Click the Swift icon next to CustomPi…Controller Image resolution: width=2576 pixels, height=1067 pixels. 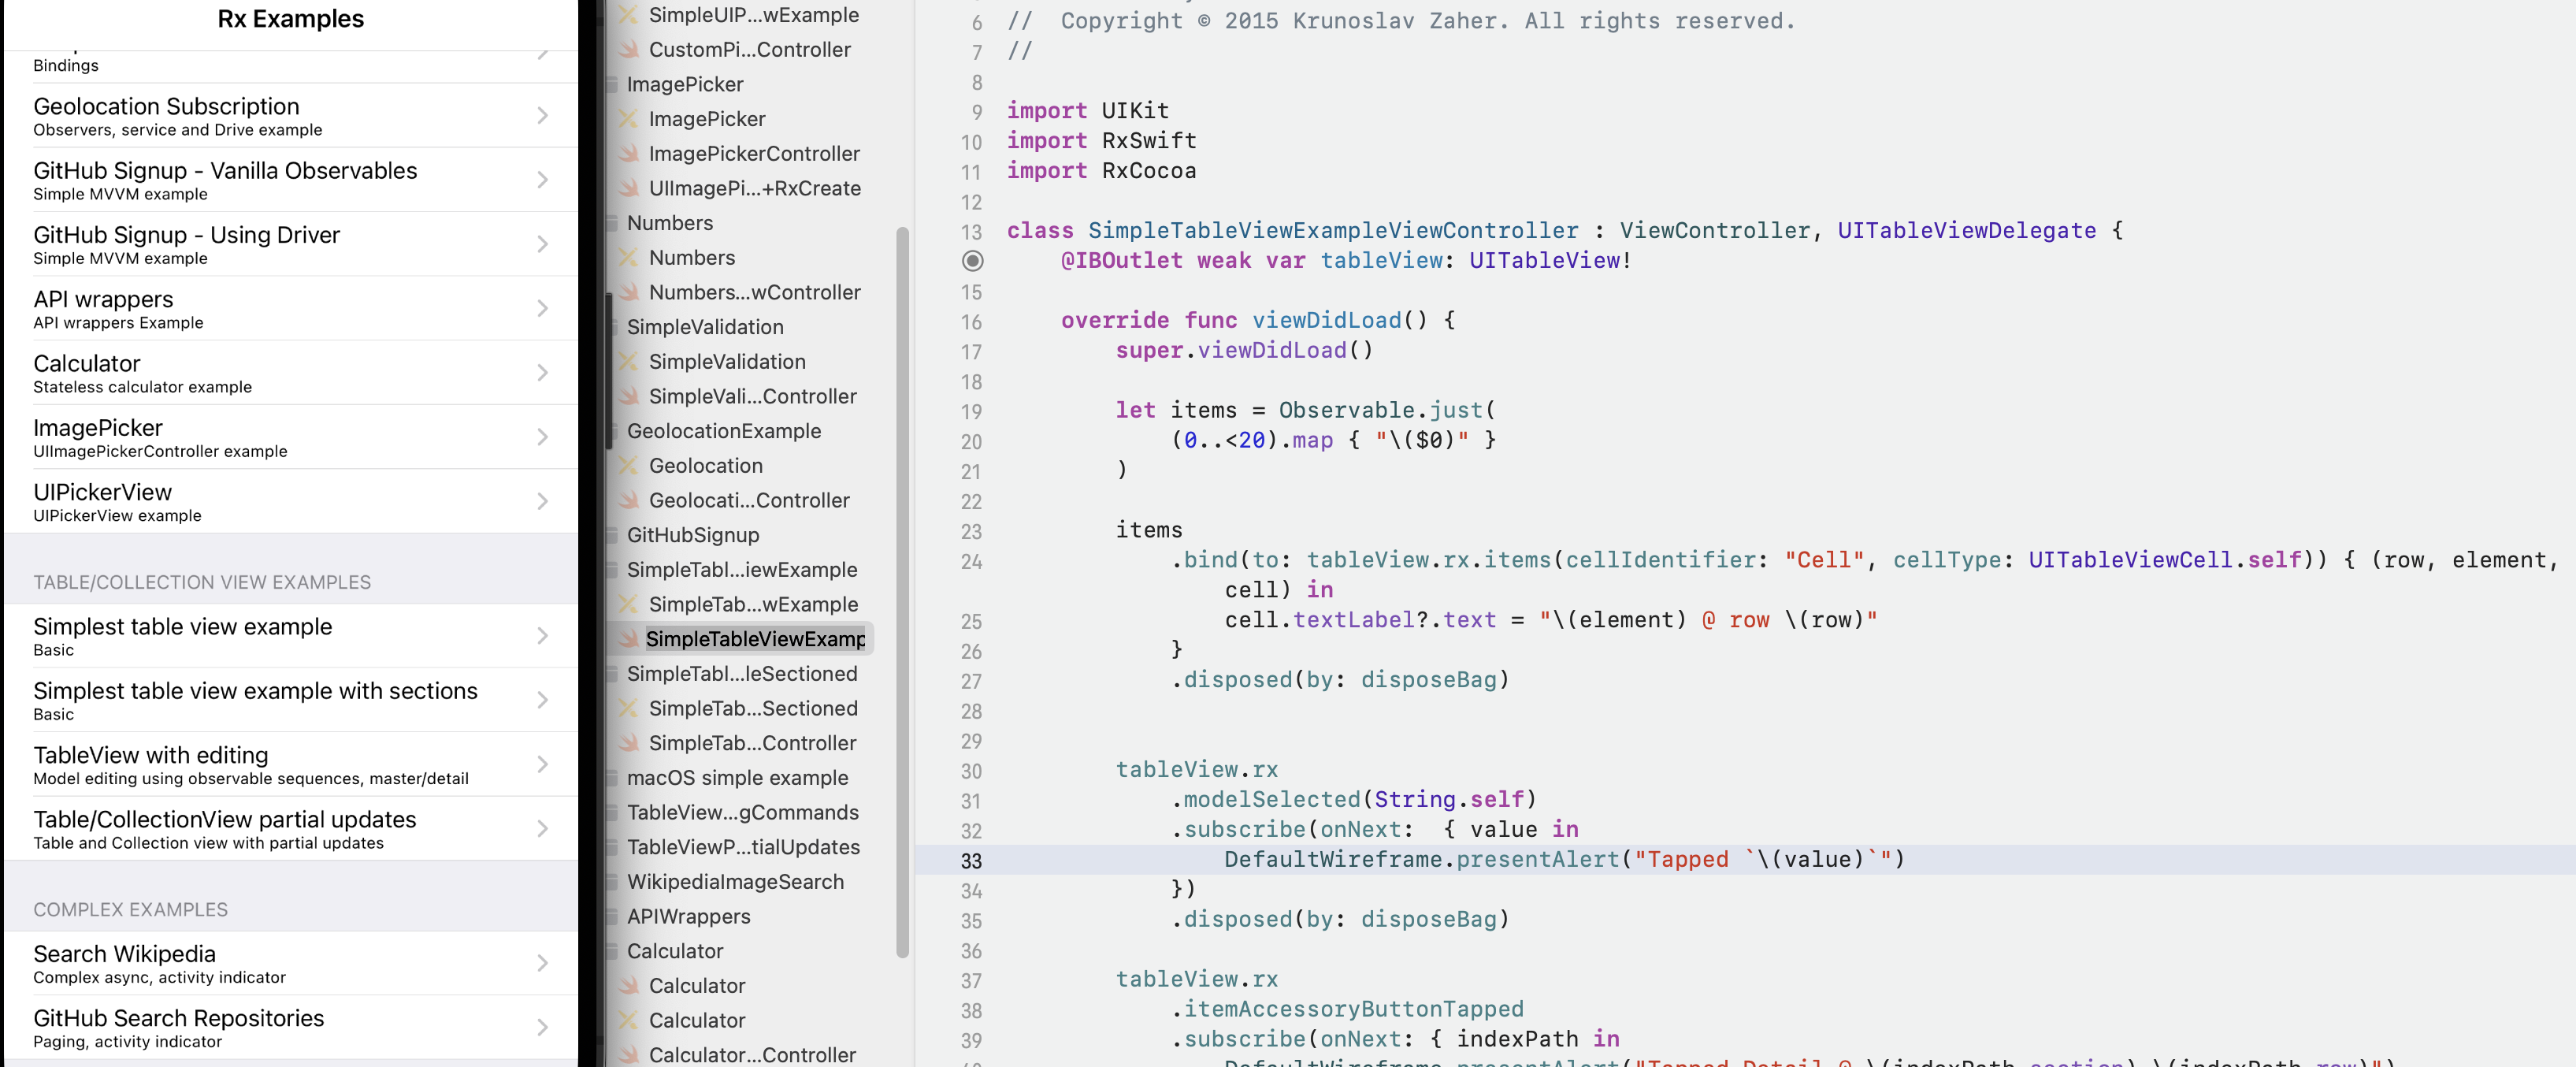629,50
